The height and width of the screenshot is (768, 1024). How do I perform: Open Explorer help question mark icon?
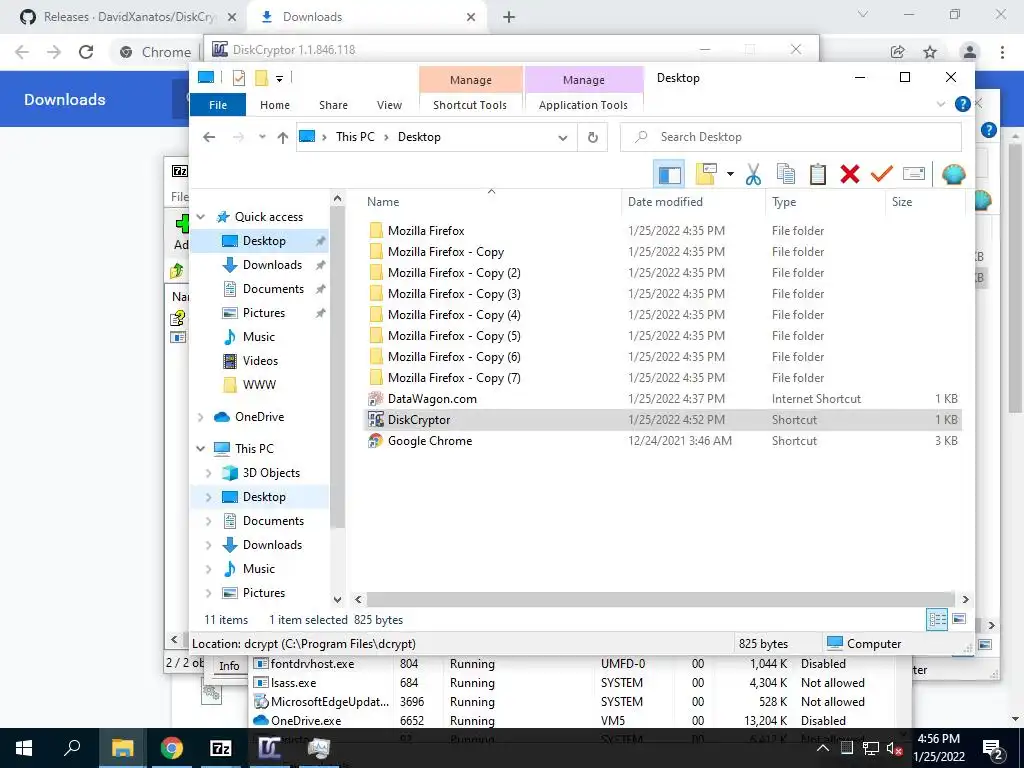(962, 104)
